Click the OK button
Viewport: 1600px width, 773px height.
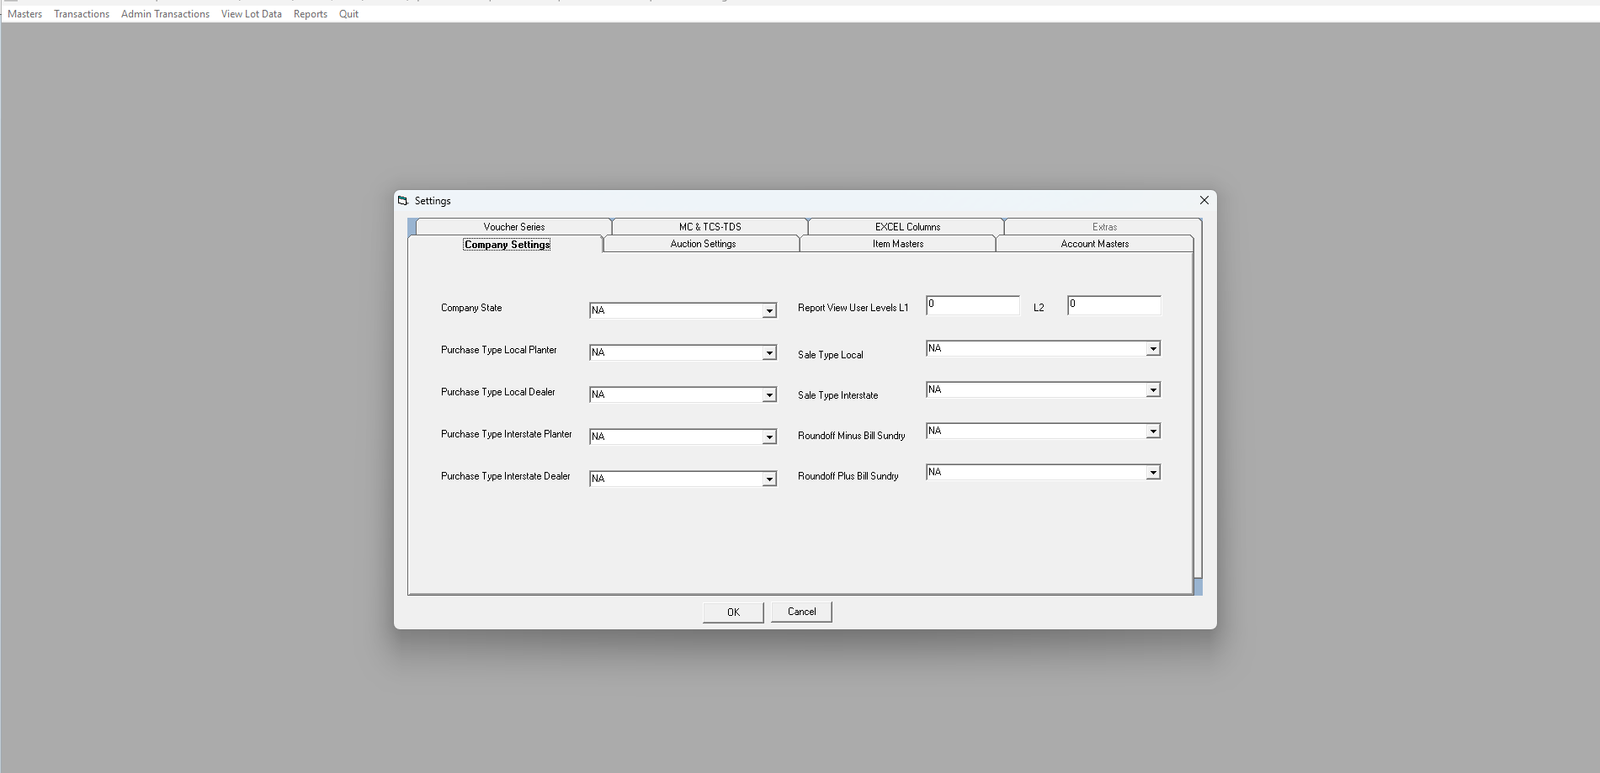(733, 612)
